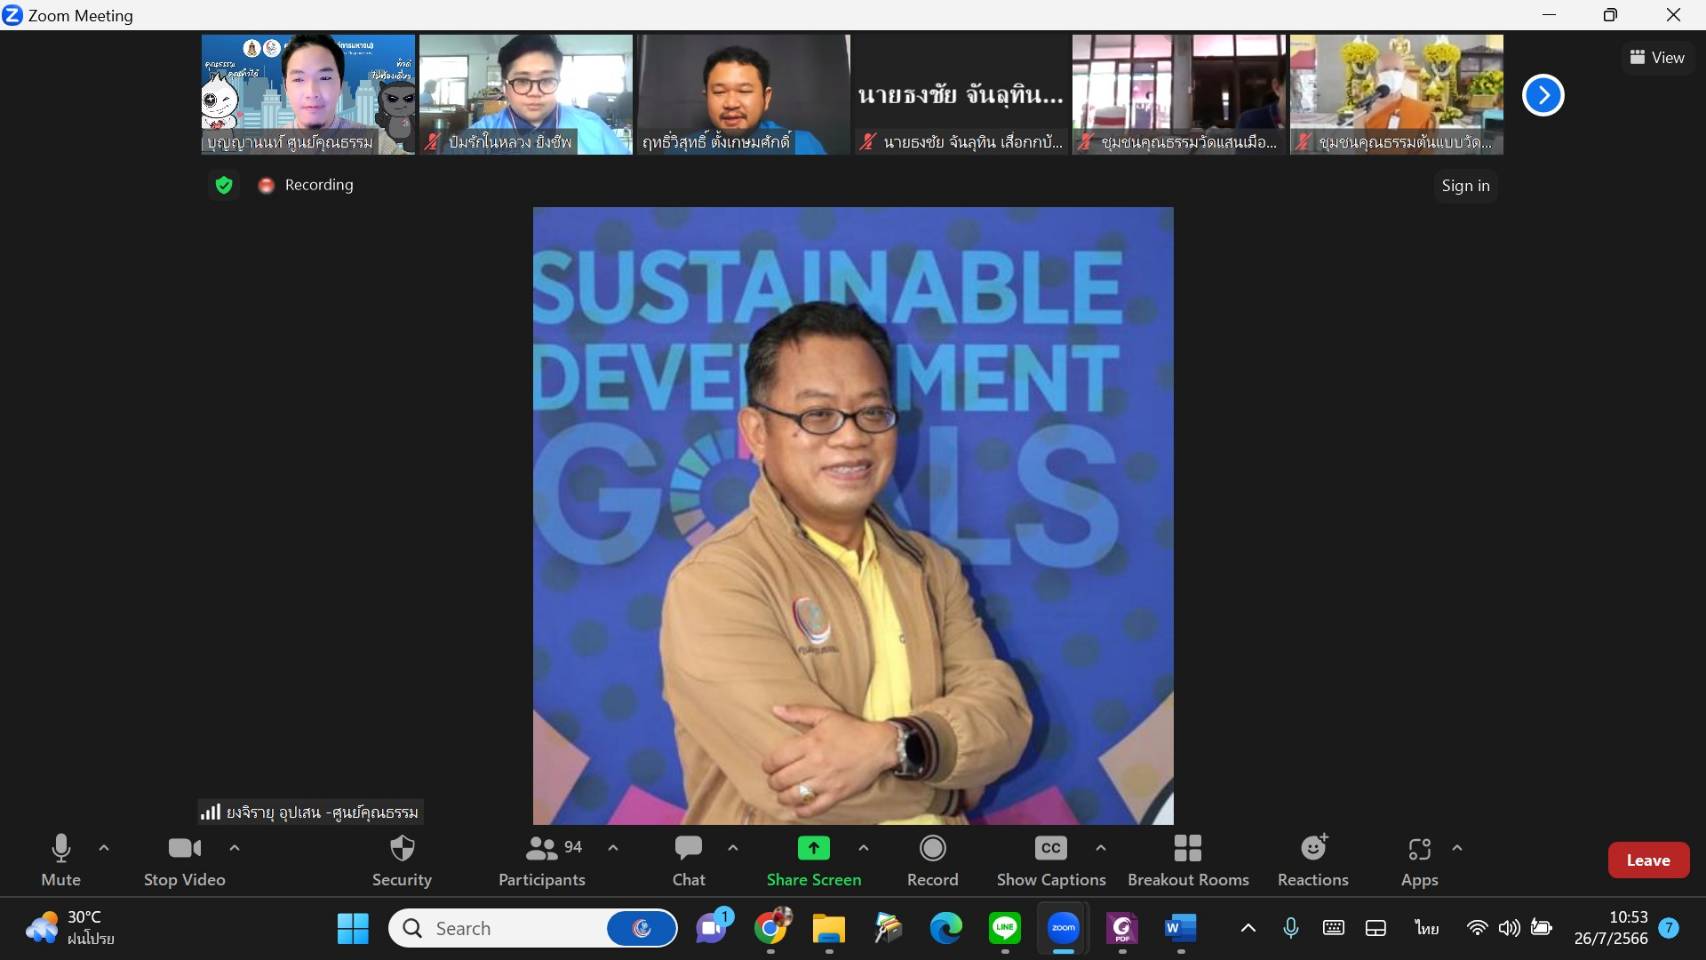Image resolution: width=1706 pixels, height=960 pixels.
Task: Expand Share Screen options arrow
Action: click(x=863, y=848)
